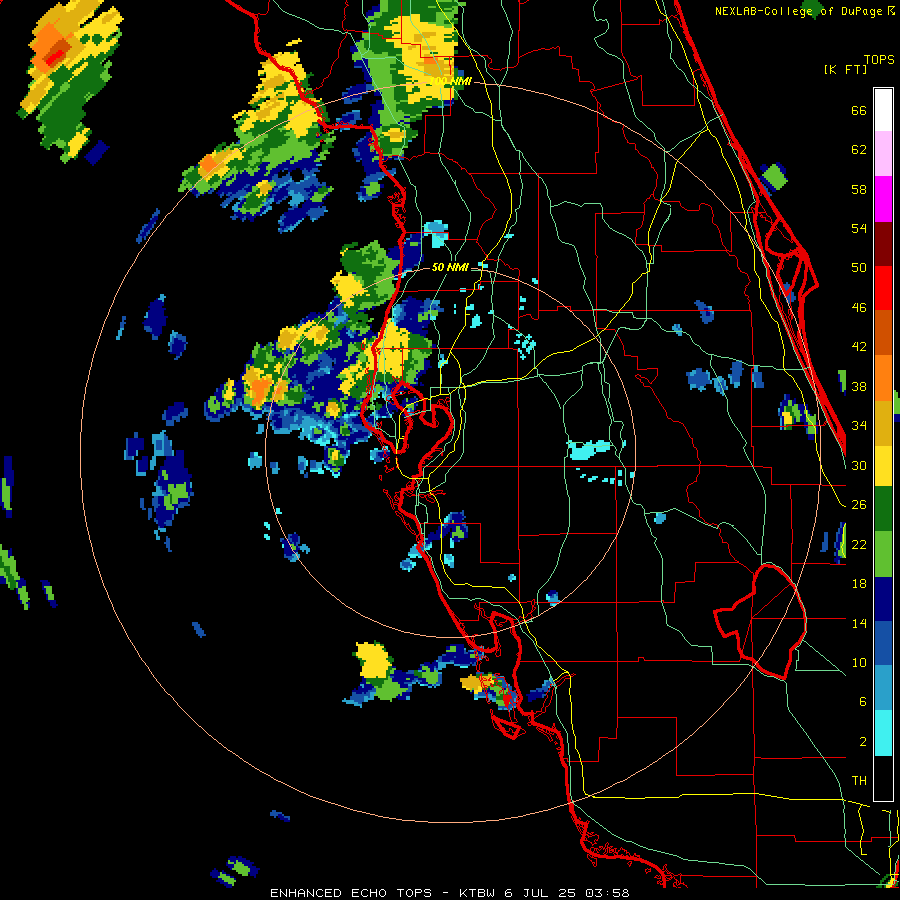Click the TOPS legend heading
The height and width of the screenshot is (900, 900).
(879, 59)
